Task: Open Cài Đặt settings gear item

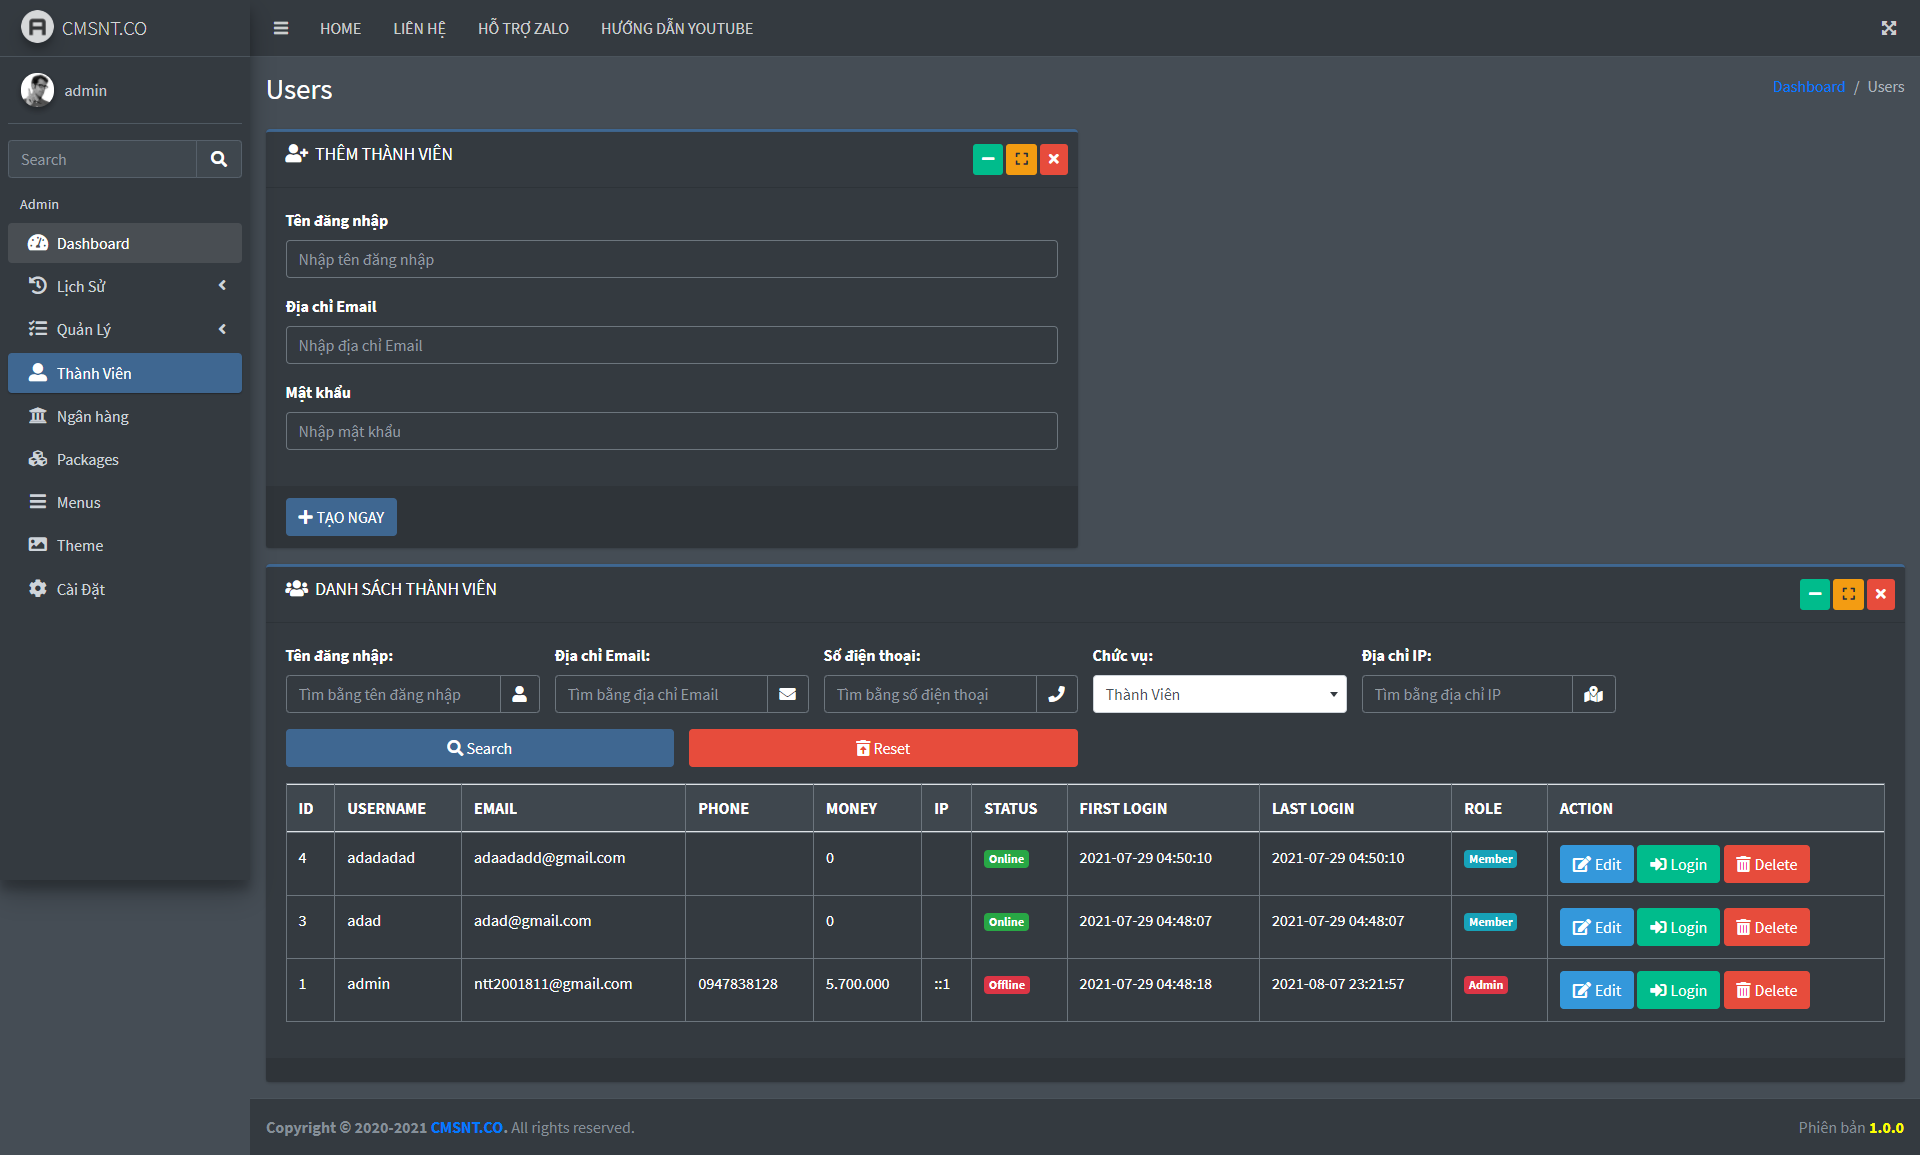Action: tap(80, 589)
